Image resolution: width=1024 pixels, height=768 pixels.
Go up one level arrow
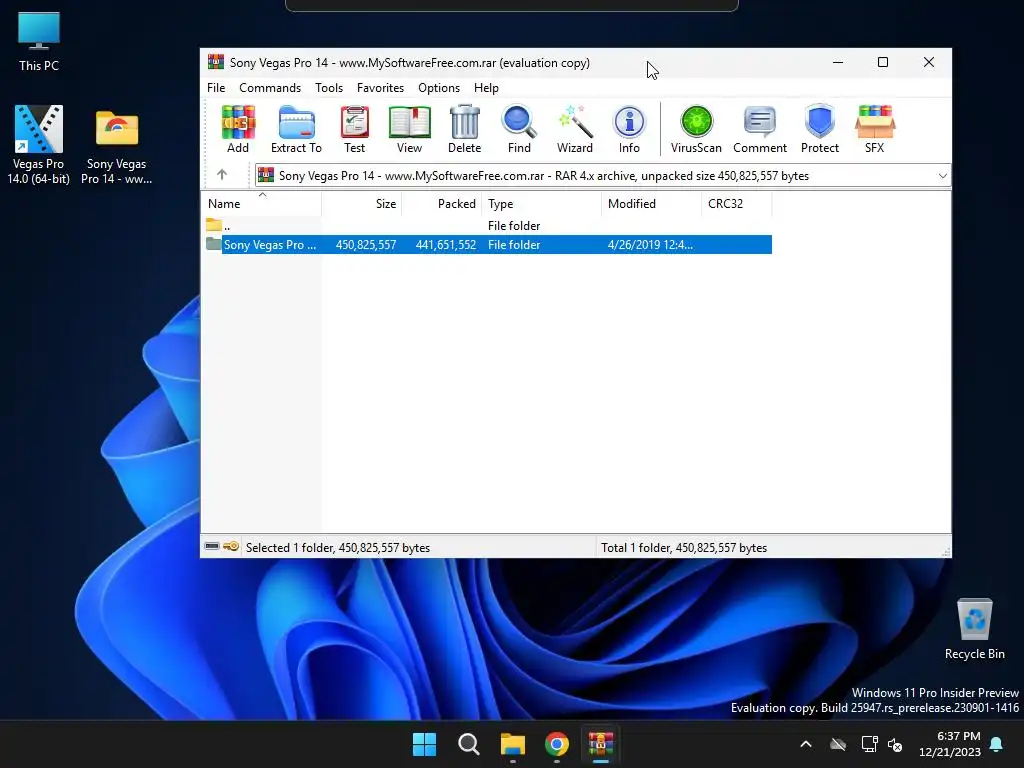click(x=222, y=175)
